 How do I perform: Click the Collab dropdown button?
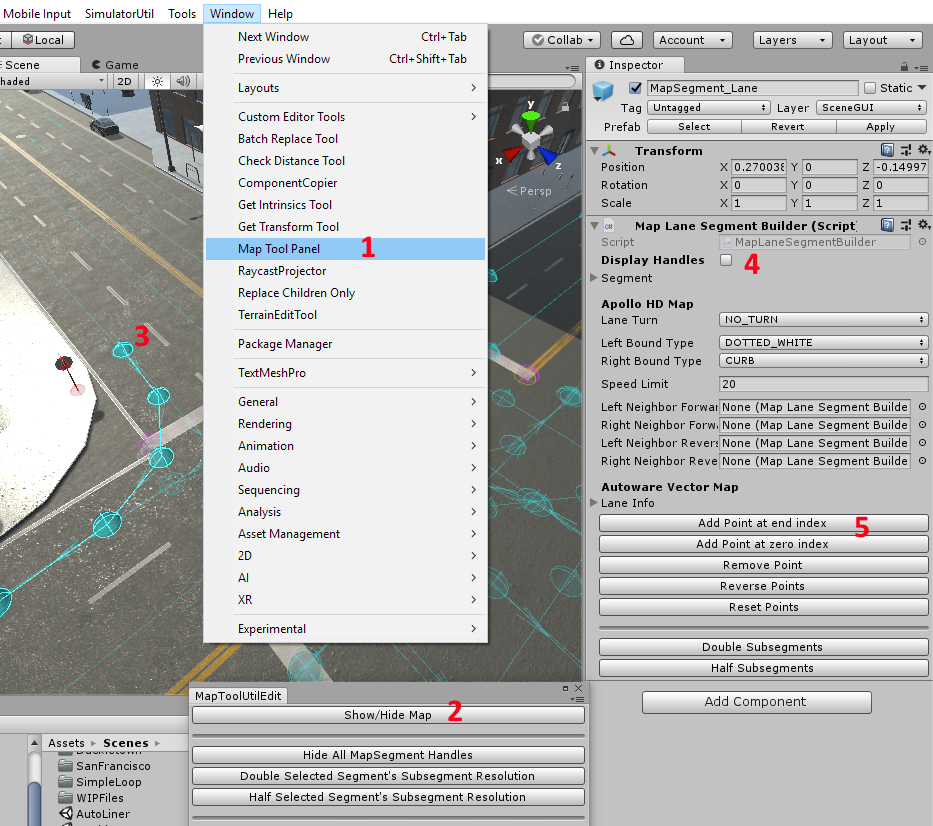coord(561,40)
